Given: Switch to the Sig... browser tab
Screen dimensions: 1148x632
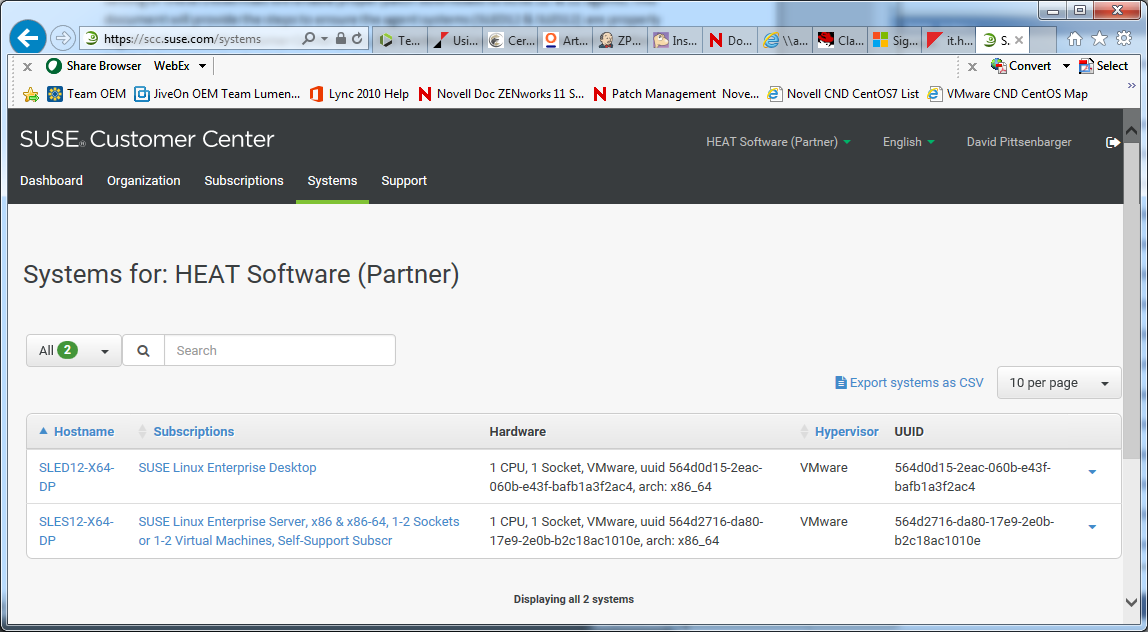Looking at the screenshot, I should pos(895,40).
